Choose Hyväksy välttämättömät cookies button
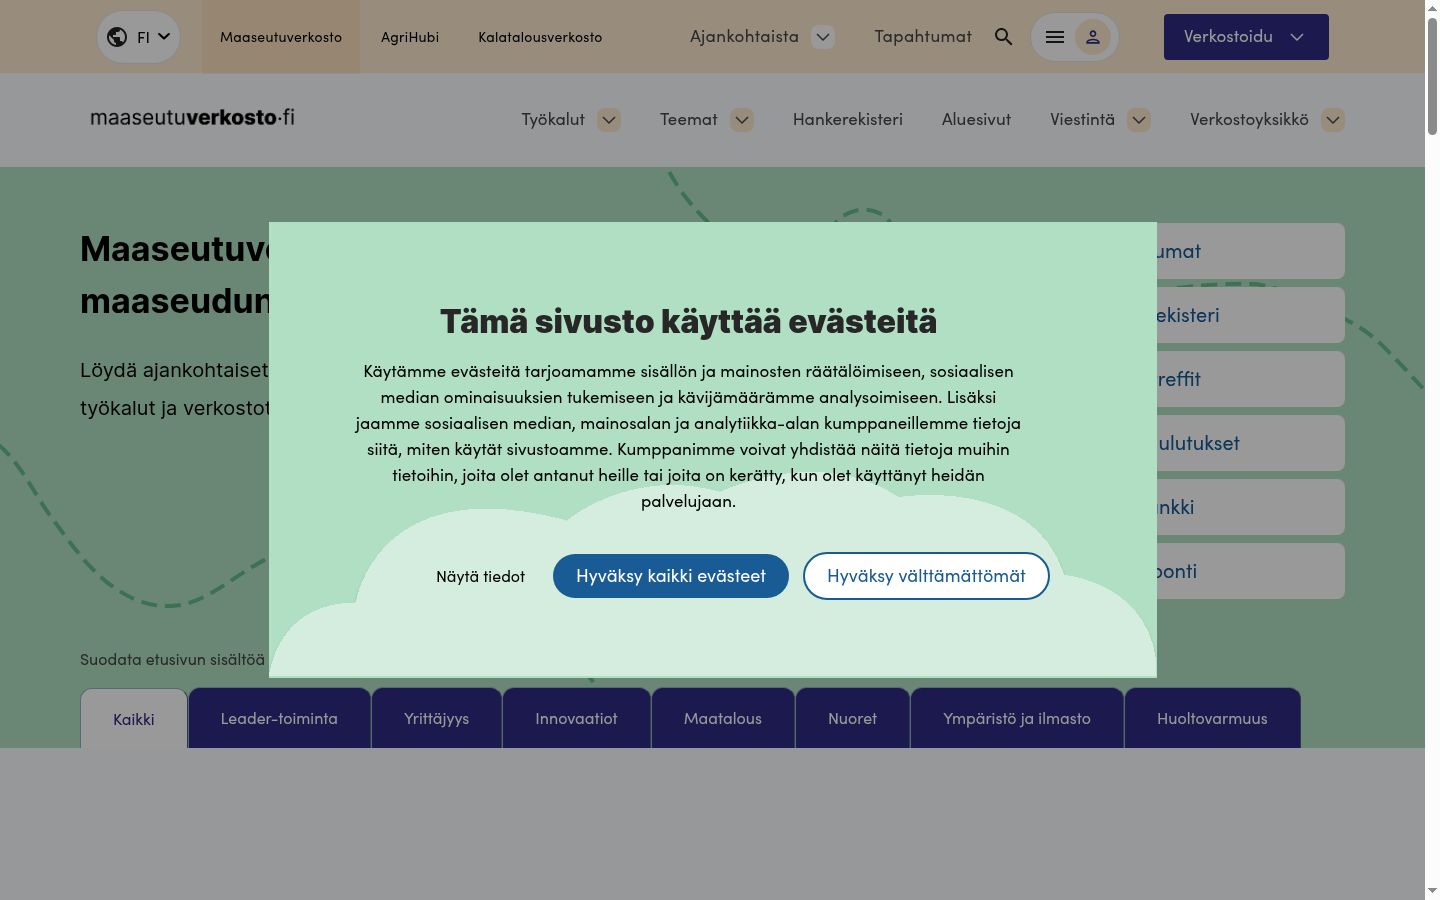1440x900 pixels. click(x=926, y=576)
